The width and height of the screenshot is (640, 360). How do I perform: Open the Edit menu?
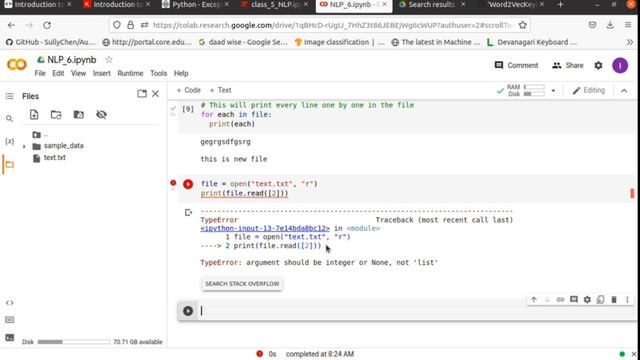tap(58, 73)
